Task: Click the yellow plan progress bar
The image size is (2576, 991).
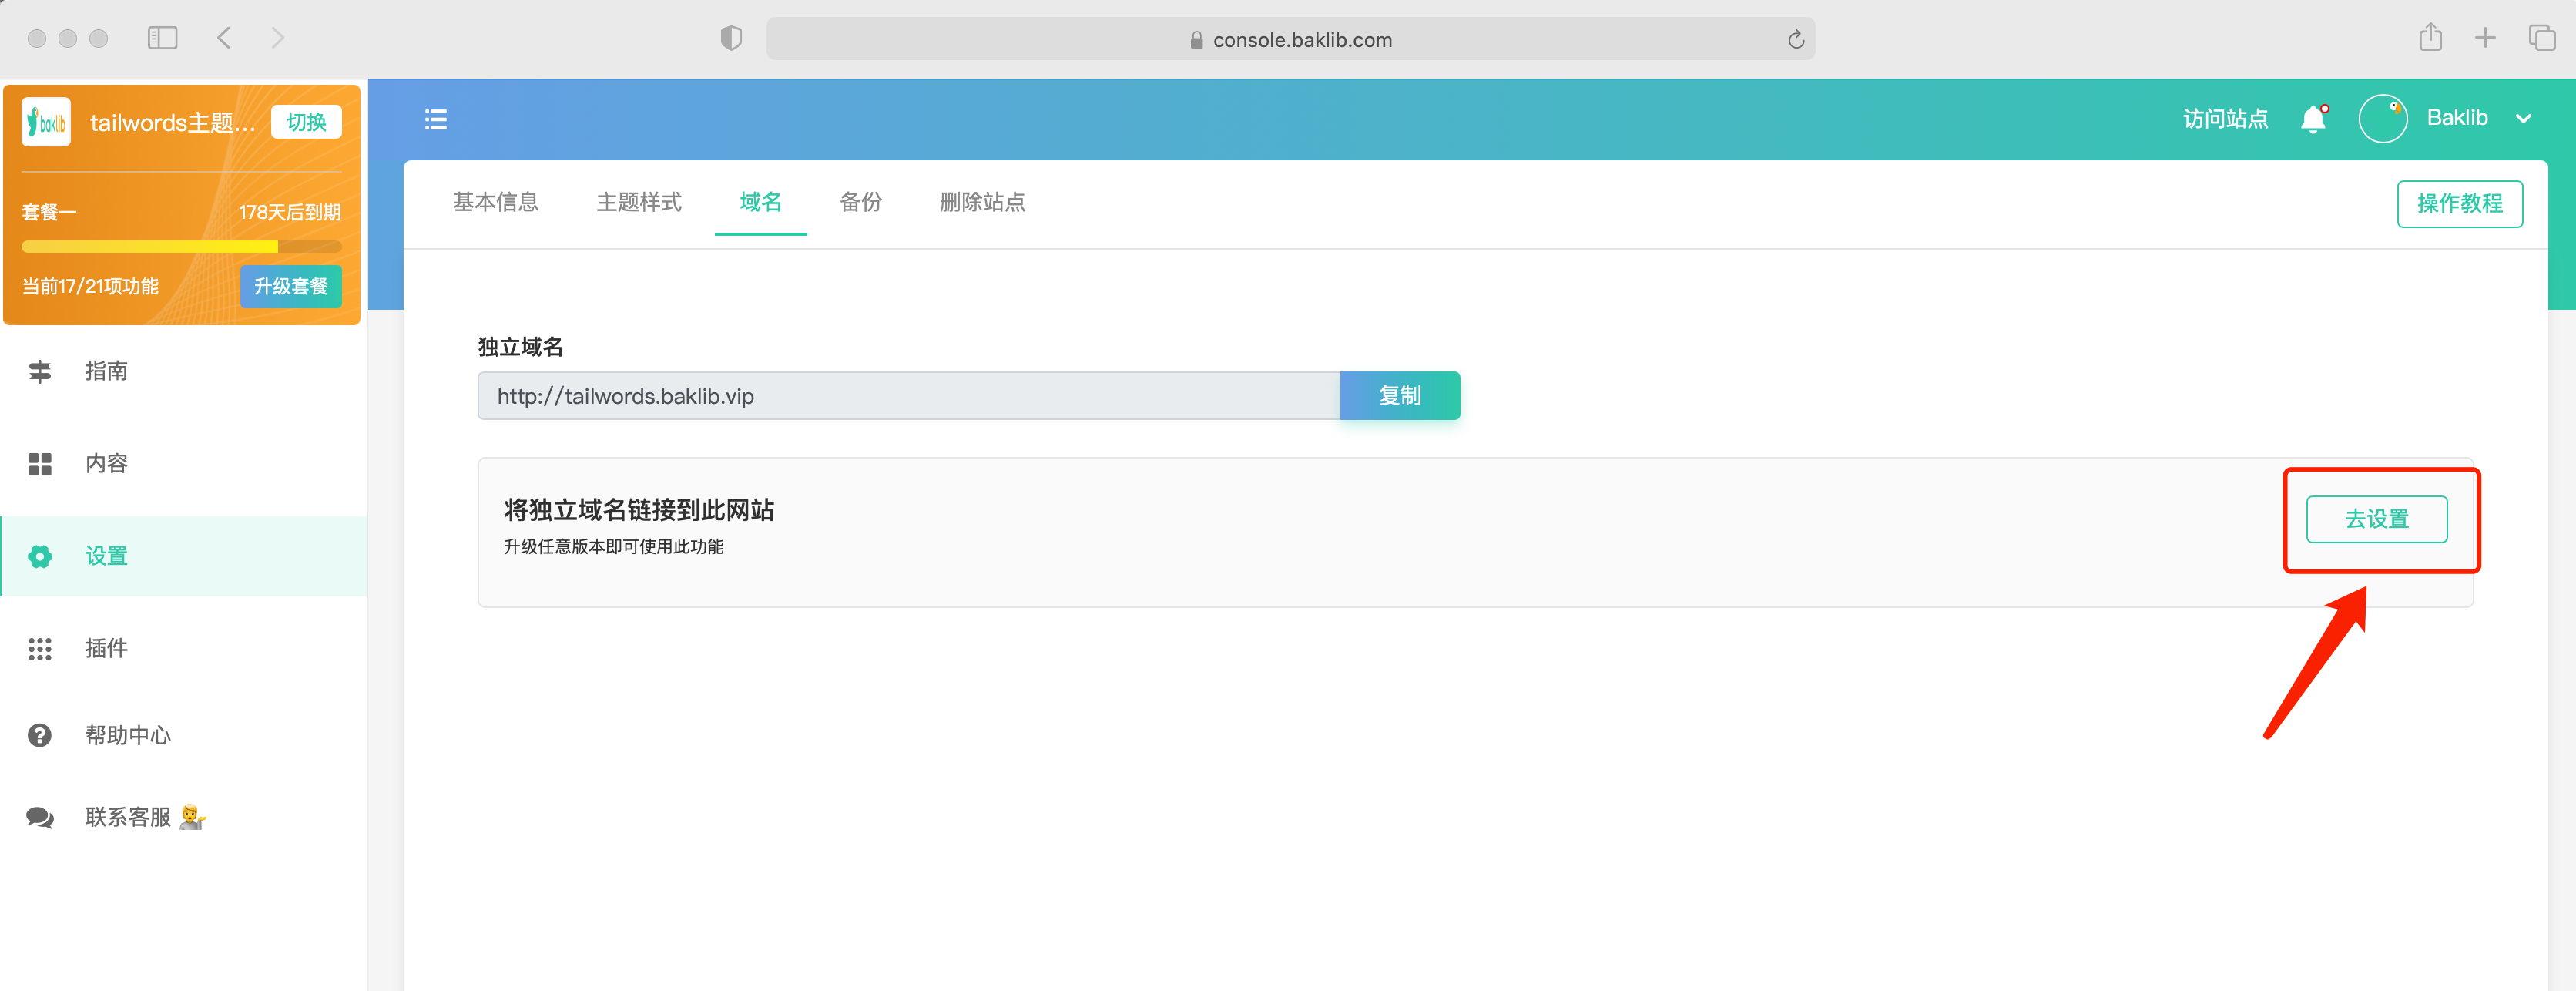Action: click(181, 247)
